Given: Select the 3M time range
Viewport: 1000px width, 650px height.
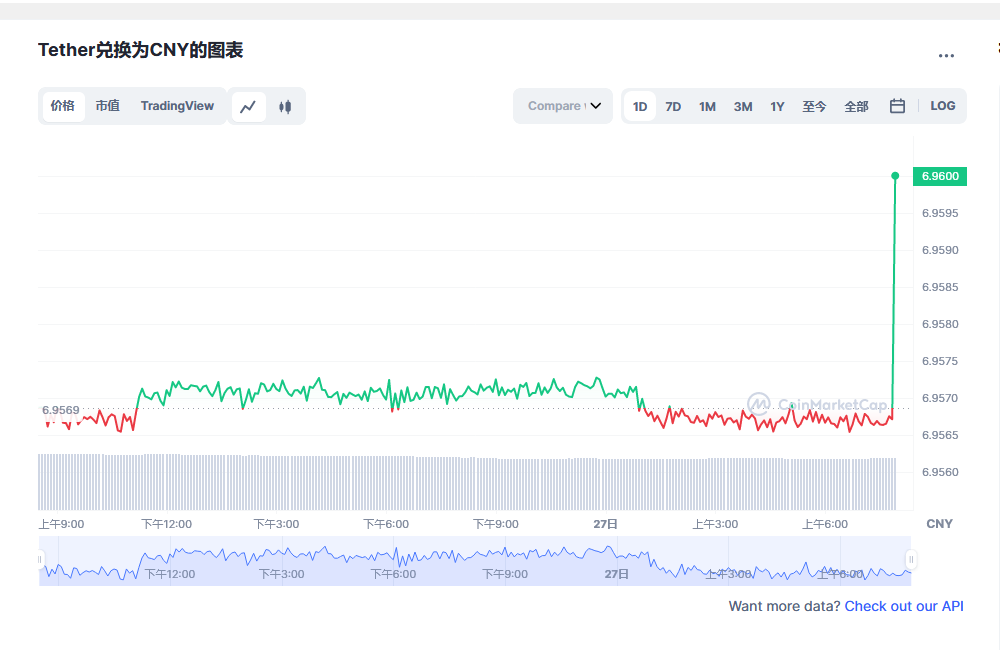Looking at the screenshot, I should [x=743, y=107].
